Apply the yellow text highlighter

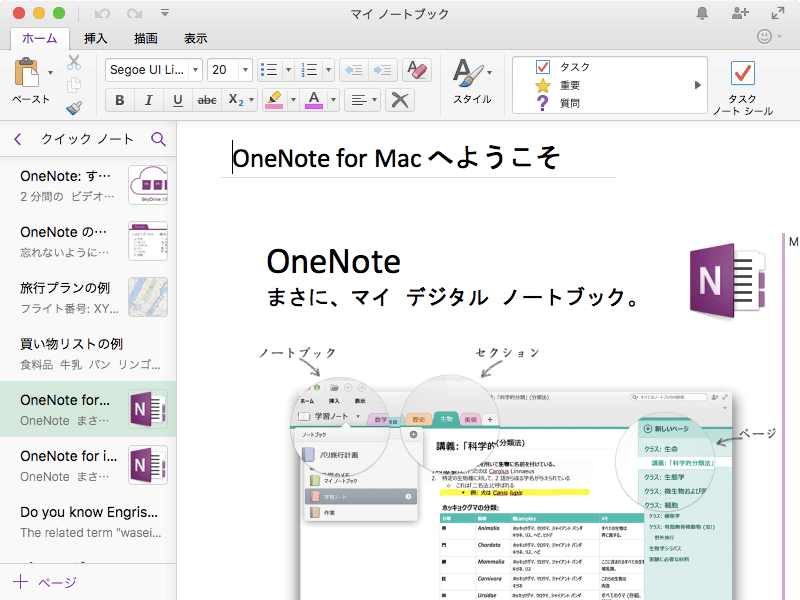(274, 100)
